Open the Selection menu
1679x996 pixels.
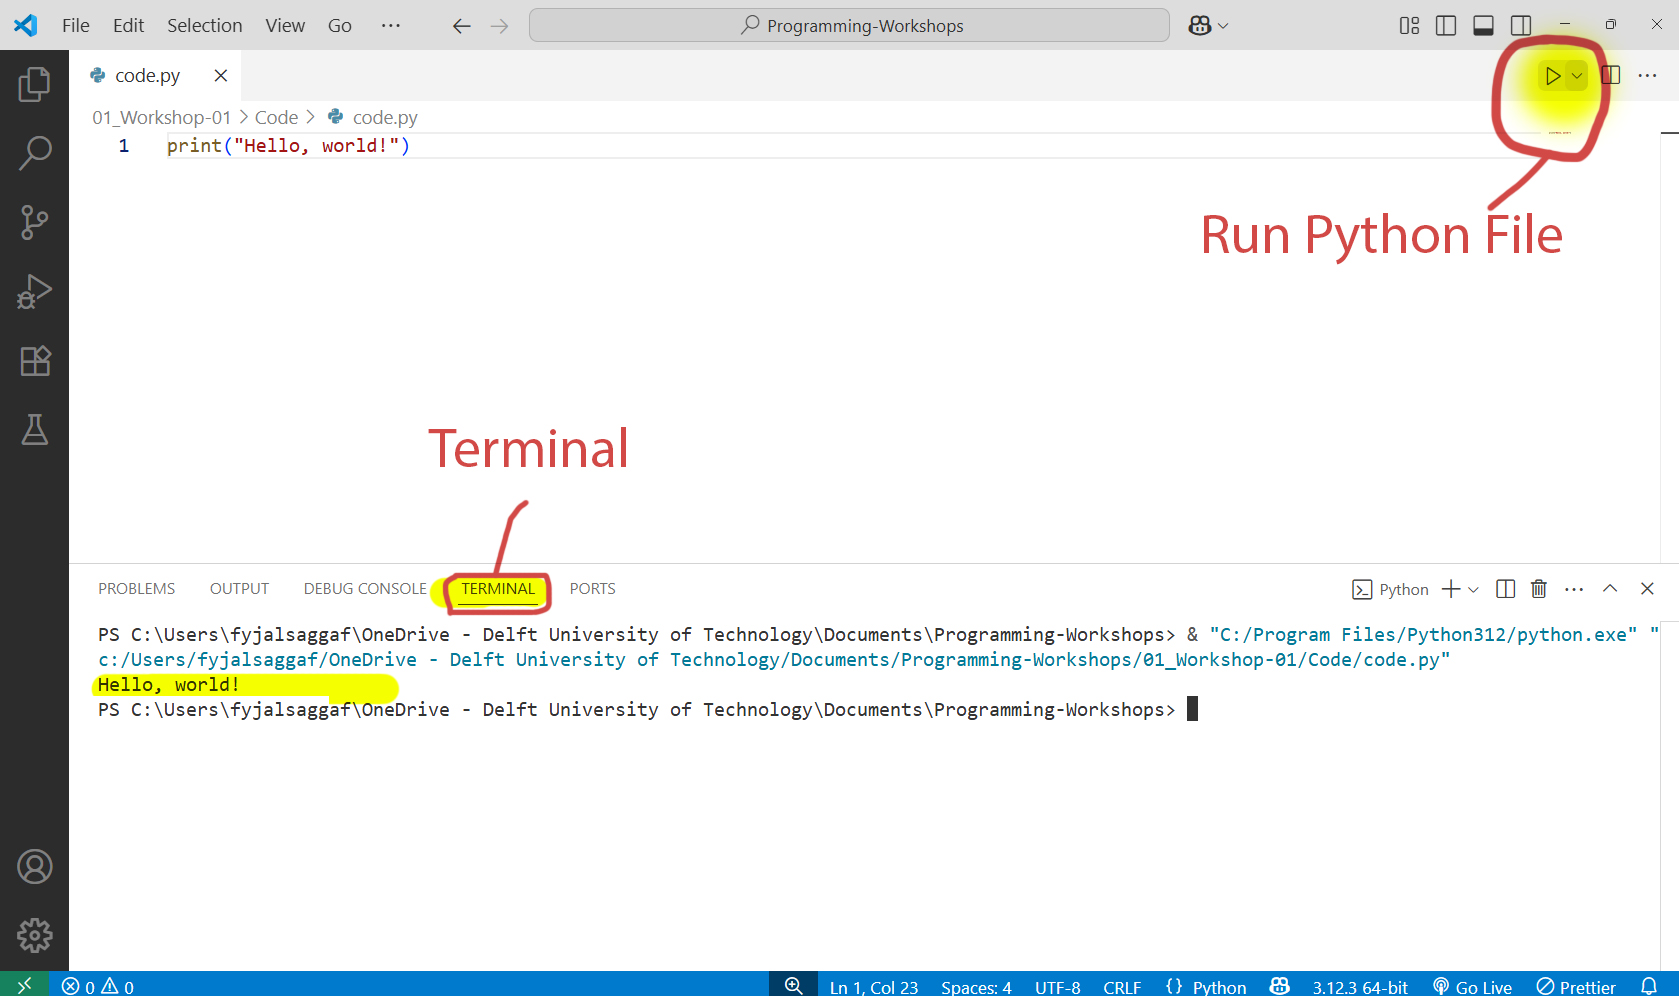point(204,26)
